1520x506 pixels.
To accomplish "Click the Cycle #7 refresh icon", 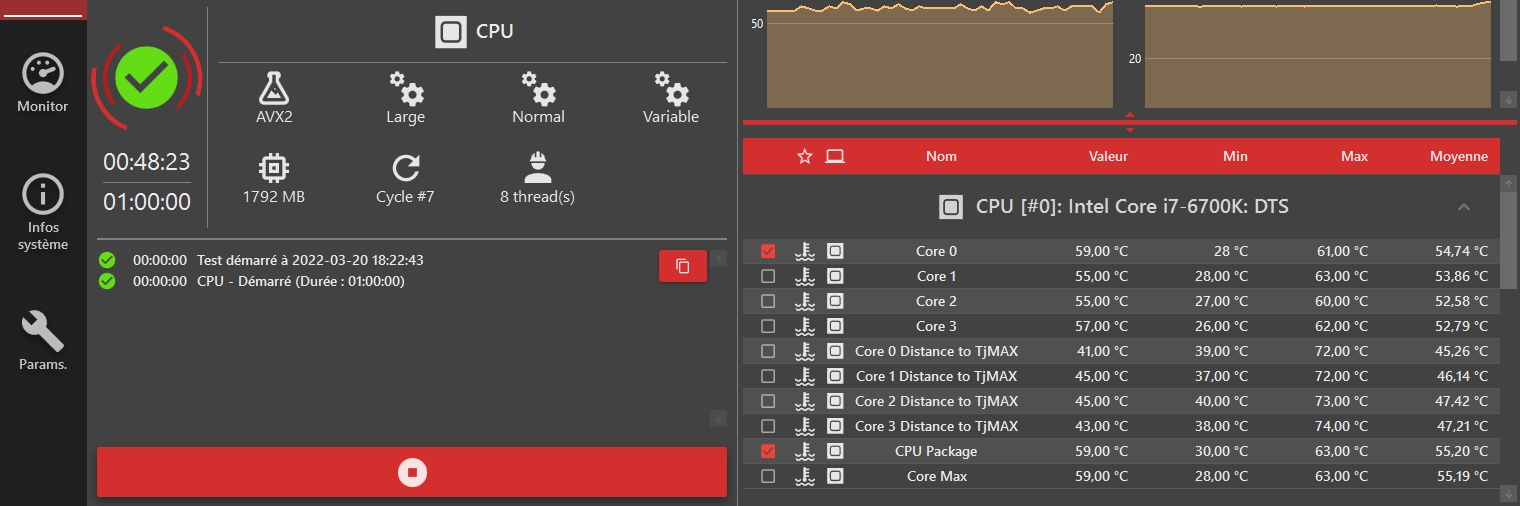I will click(405, 168).
